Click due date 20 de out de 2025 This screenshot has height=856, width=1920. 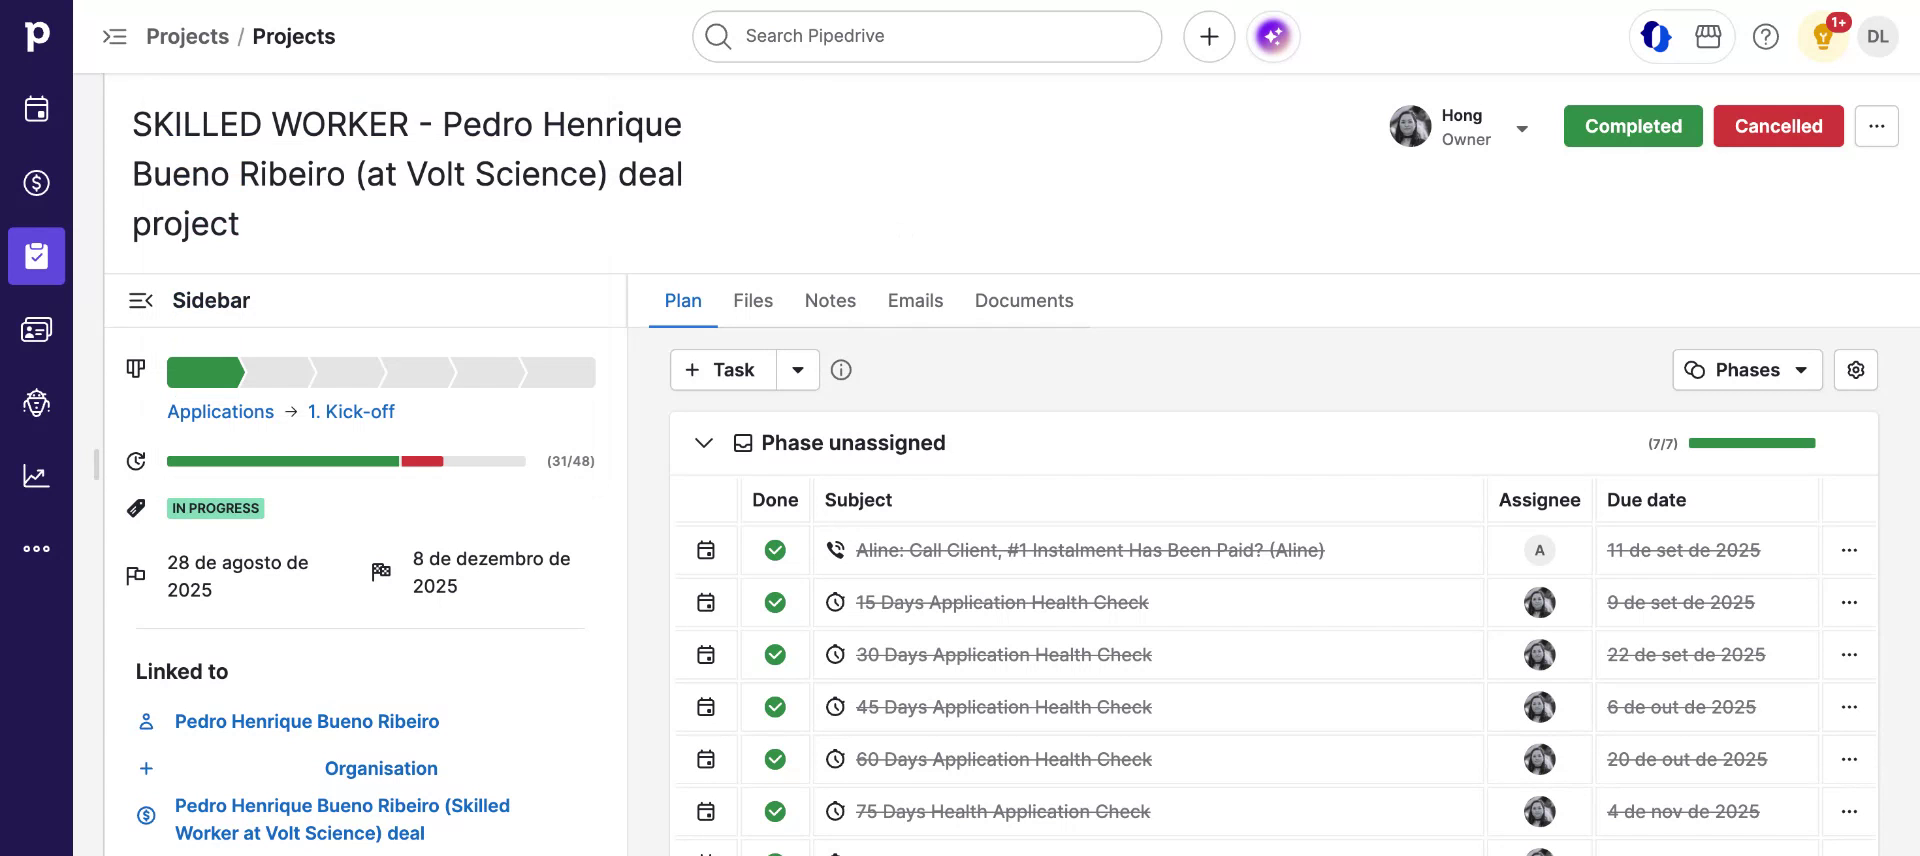point(1687,759)
